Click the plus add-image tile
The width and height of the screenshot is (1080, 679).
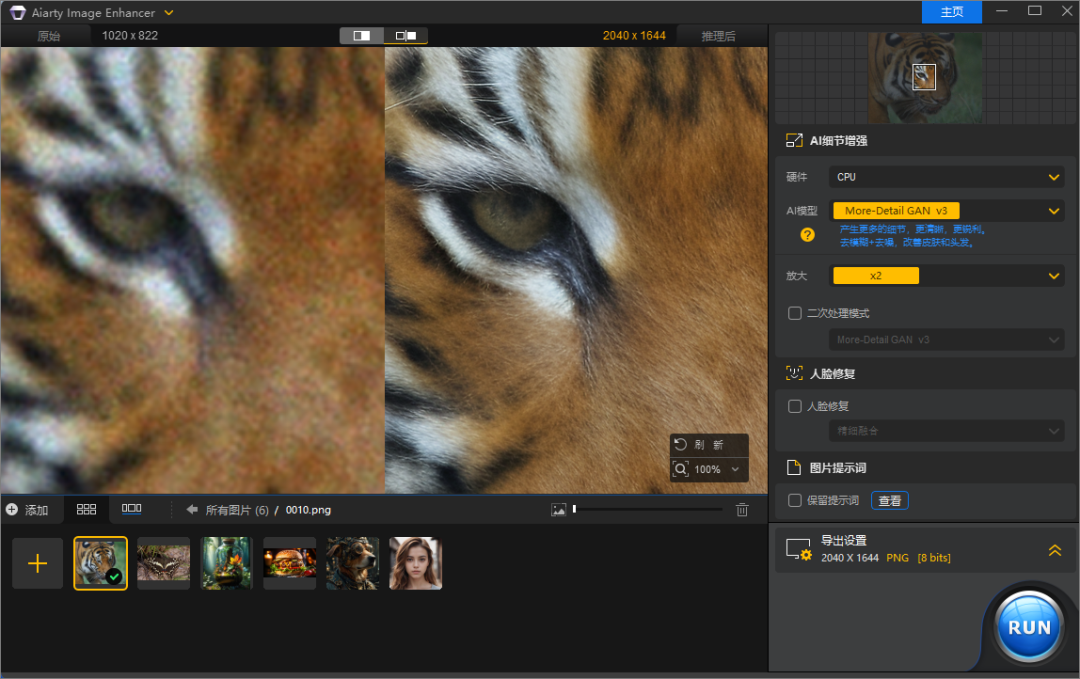(37, 563)
